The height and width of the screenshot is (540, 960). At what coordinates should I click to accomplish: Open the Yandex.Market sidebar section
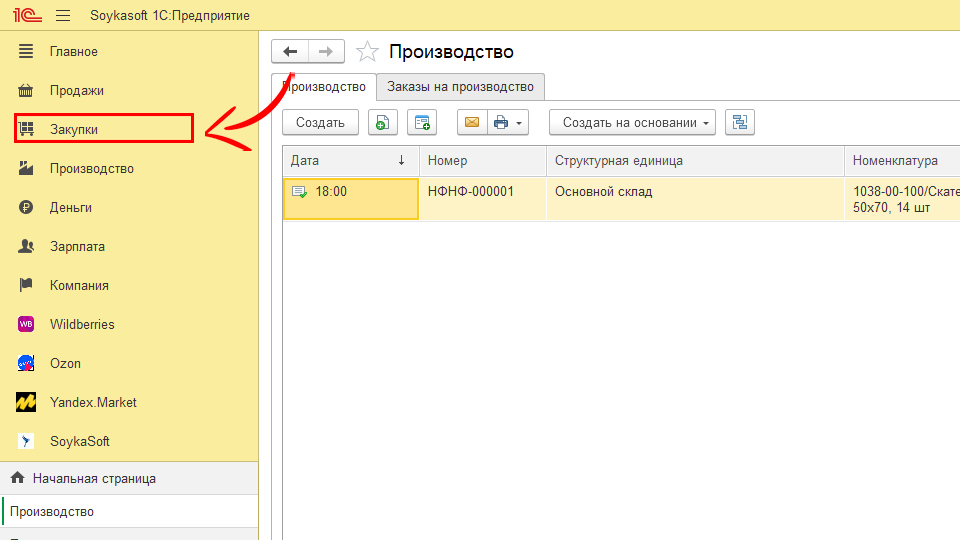coord(93,402)
